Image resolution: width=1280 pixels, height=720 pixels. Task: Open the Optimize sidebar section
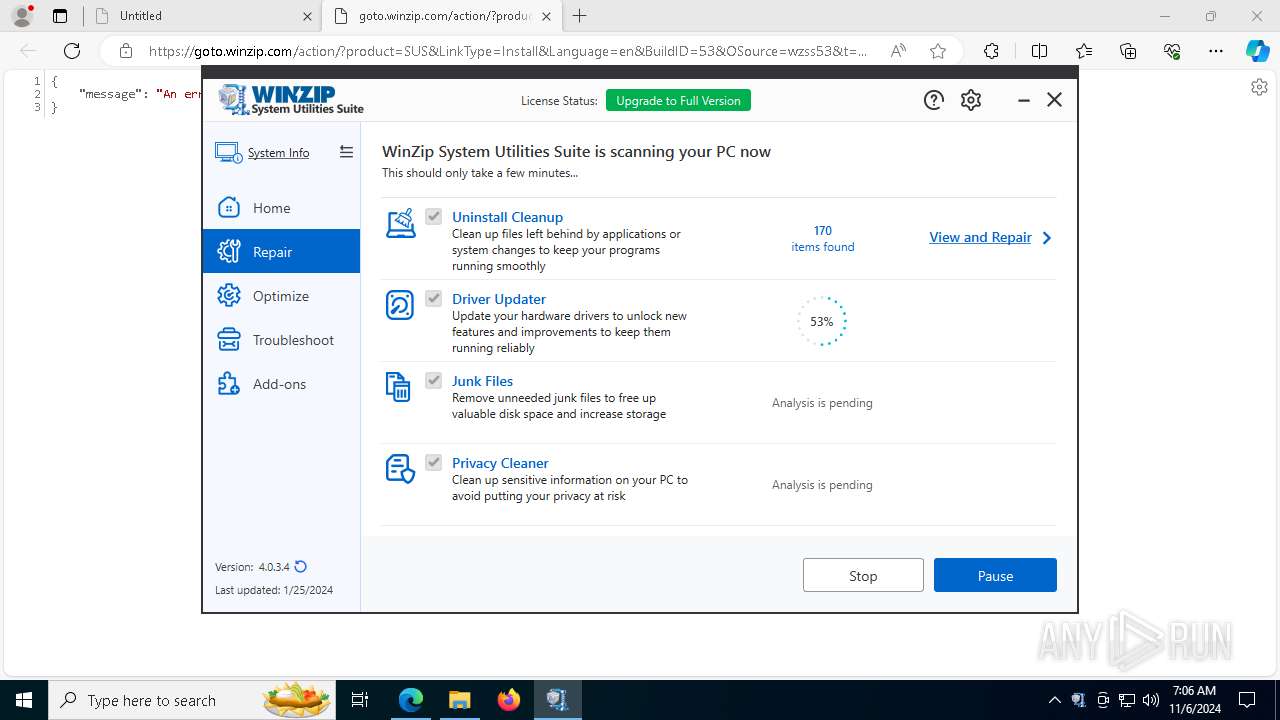tap(281, 296)
